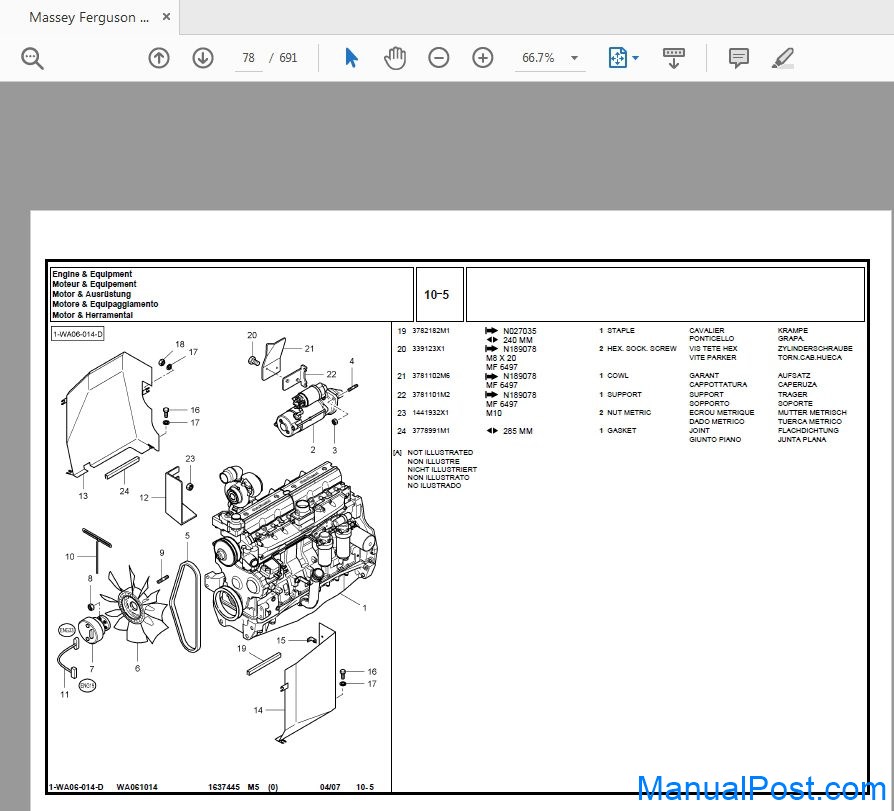Click the FLACHDICHTUNG German translation
894x811 pixels.
(808, 431)
